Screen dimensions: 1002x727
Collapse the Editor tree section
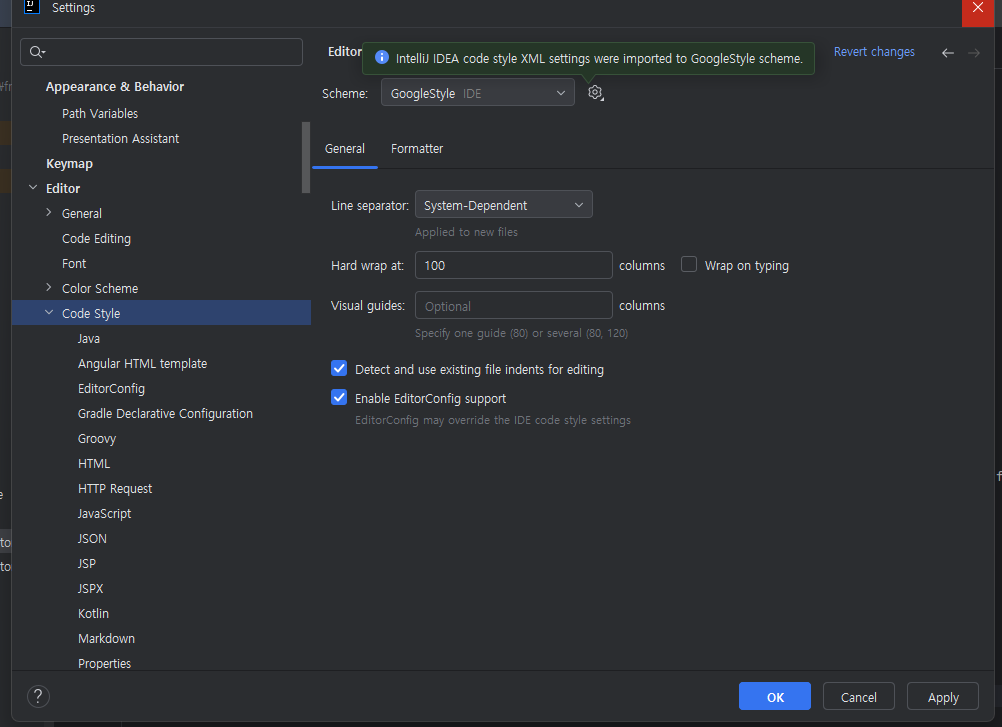(x=33, y=188)
